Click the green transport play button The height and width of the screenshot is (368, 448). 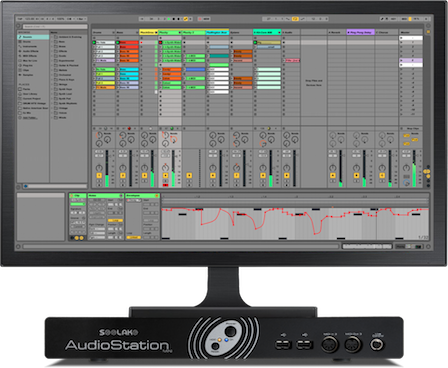click(169, 19)
